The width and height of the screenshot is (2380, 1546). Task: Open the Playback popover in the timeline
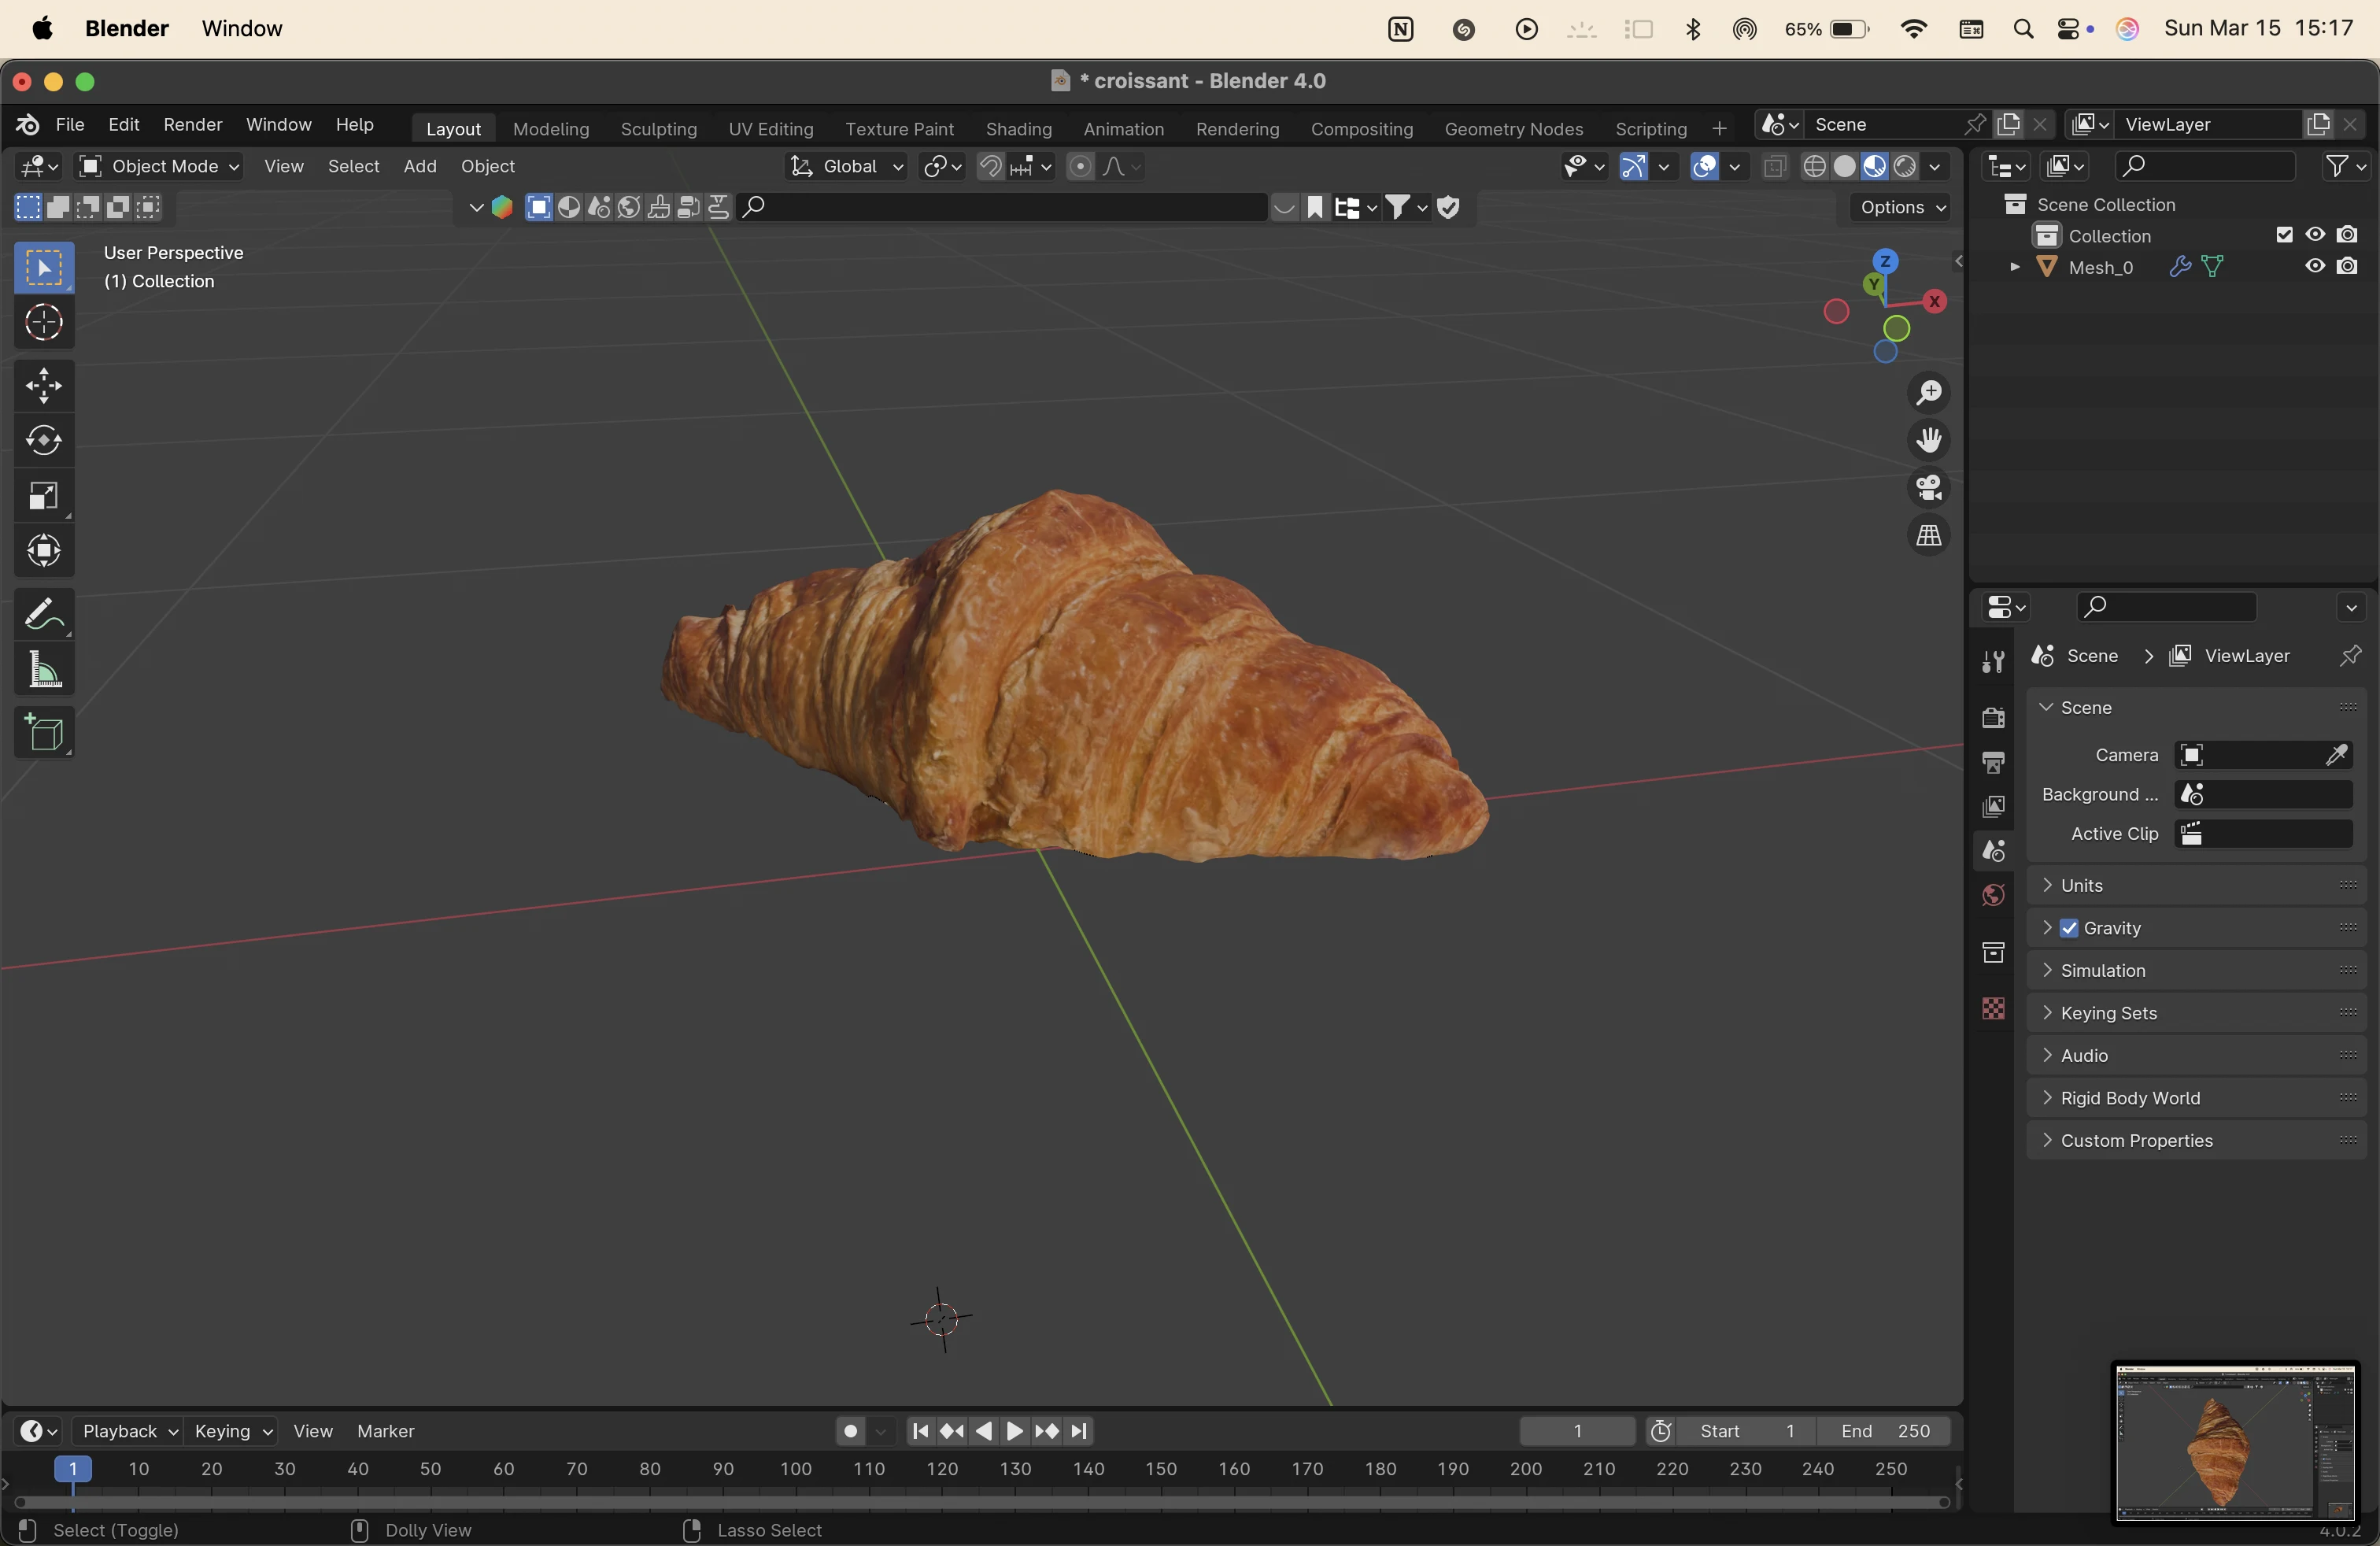click(128, 1431)
